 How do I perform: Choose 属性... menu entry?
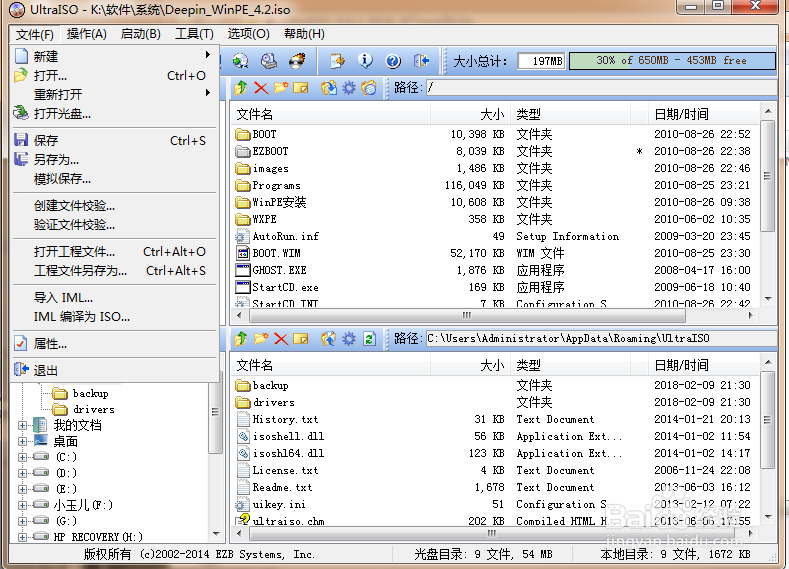point(115,344)
